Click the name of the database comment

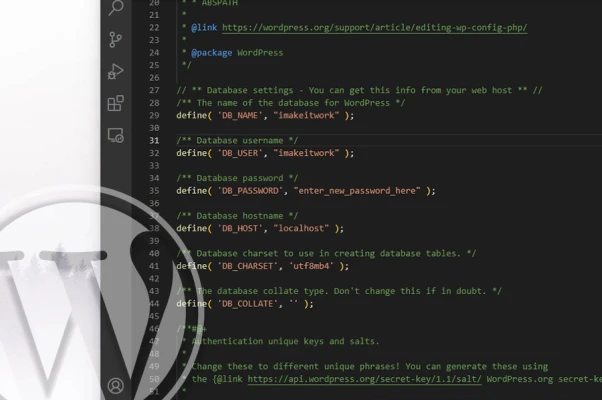[x=291, y=103]
